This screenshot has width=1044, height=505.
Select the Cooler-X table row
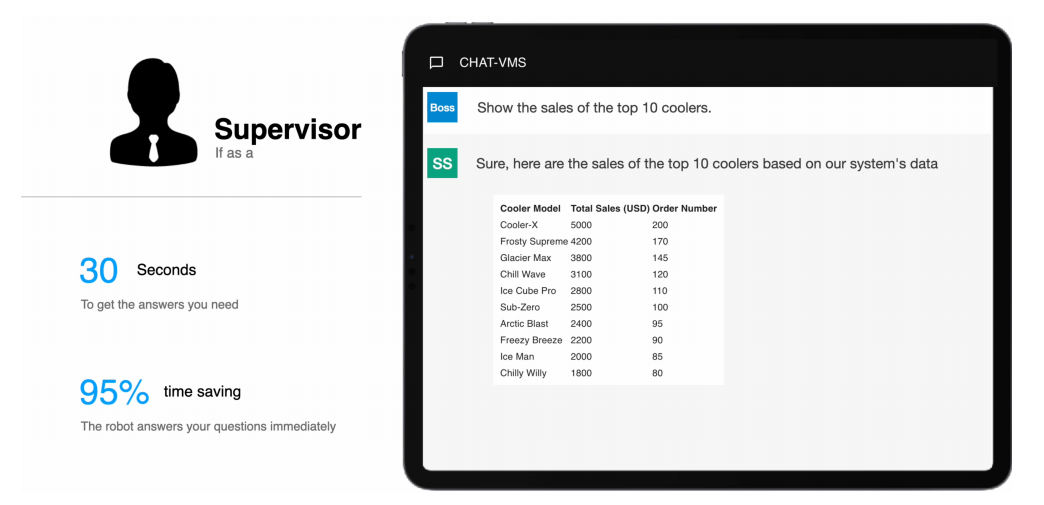608,225
